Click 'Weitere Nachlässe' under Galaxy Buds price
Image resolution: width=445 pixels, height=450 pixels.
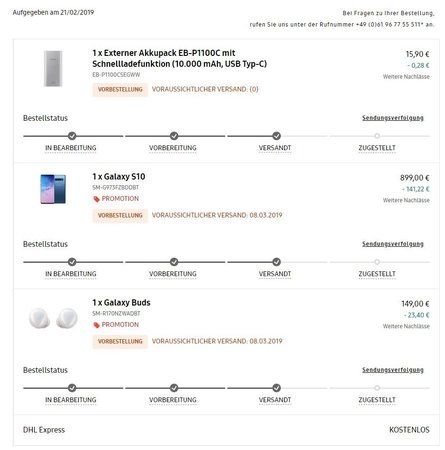(x=406, y=326)
